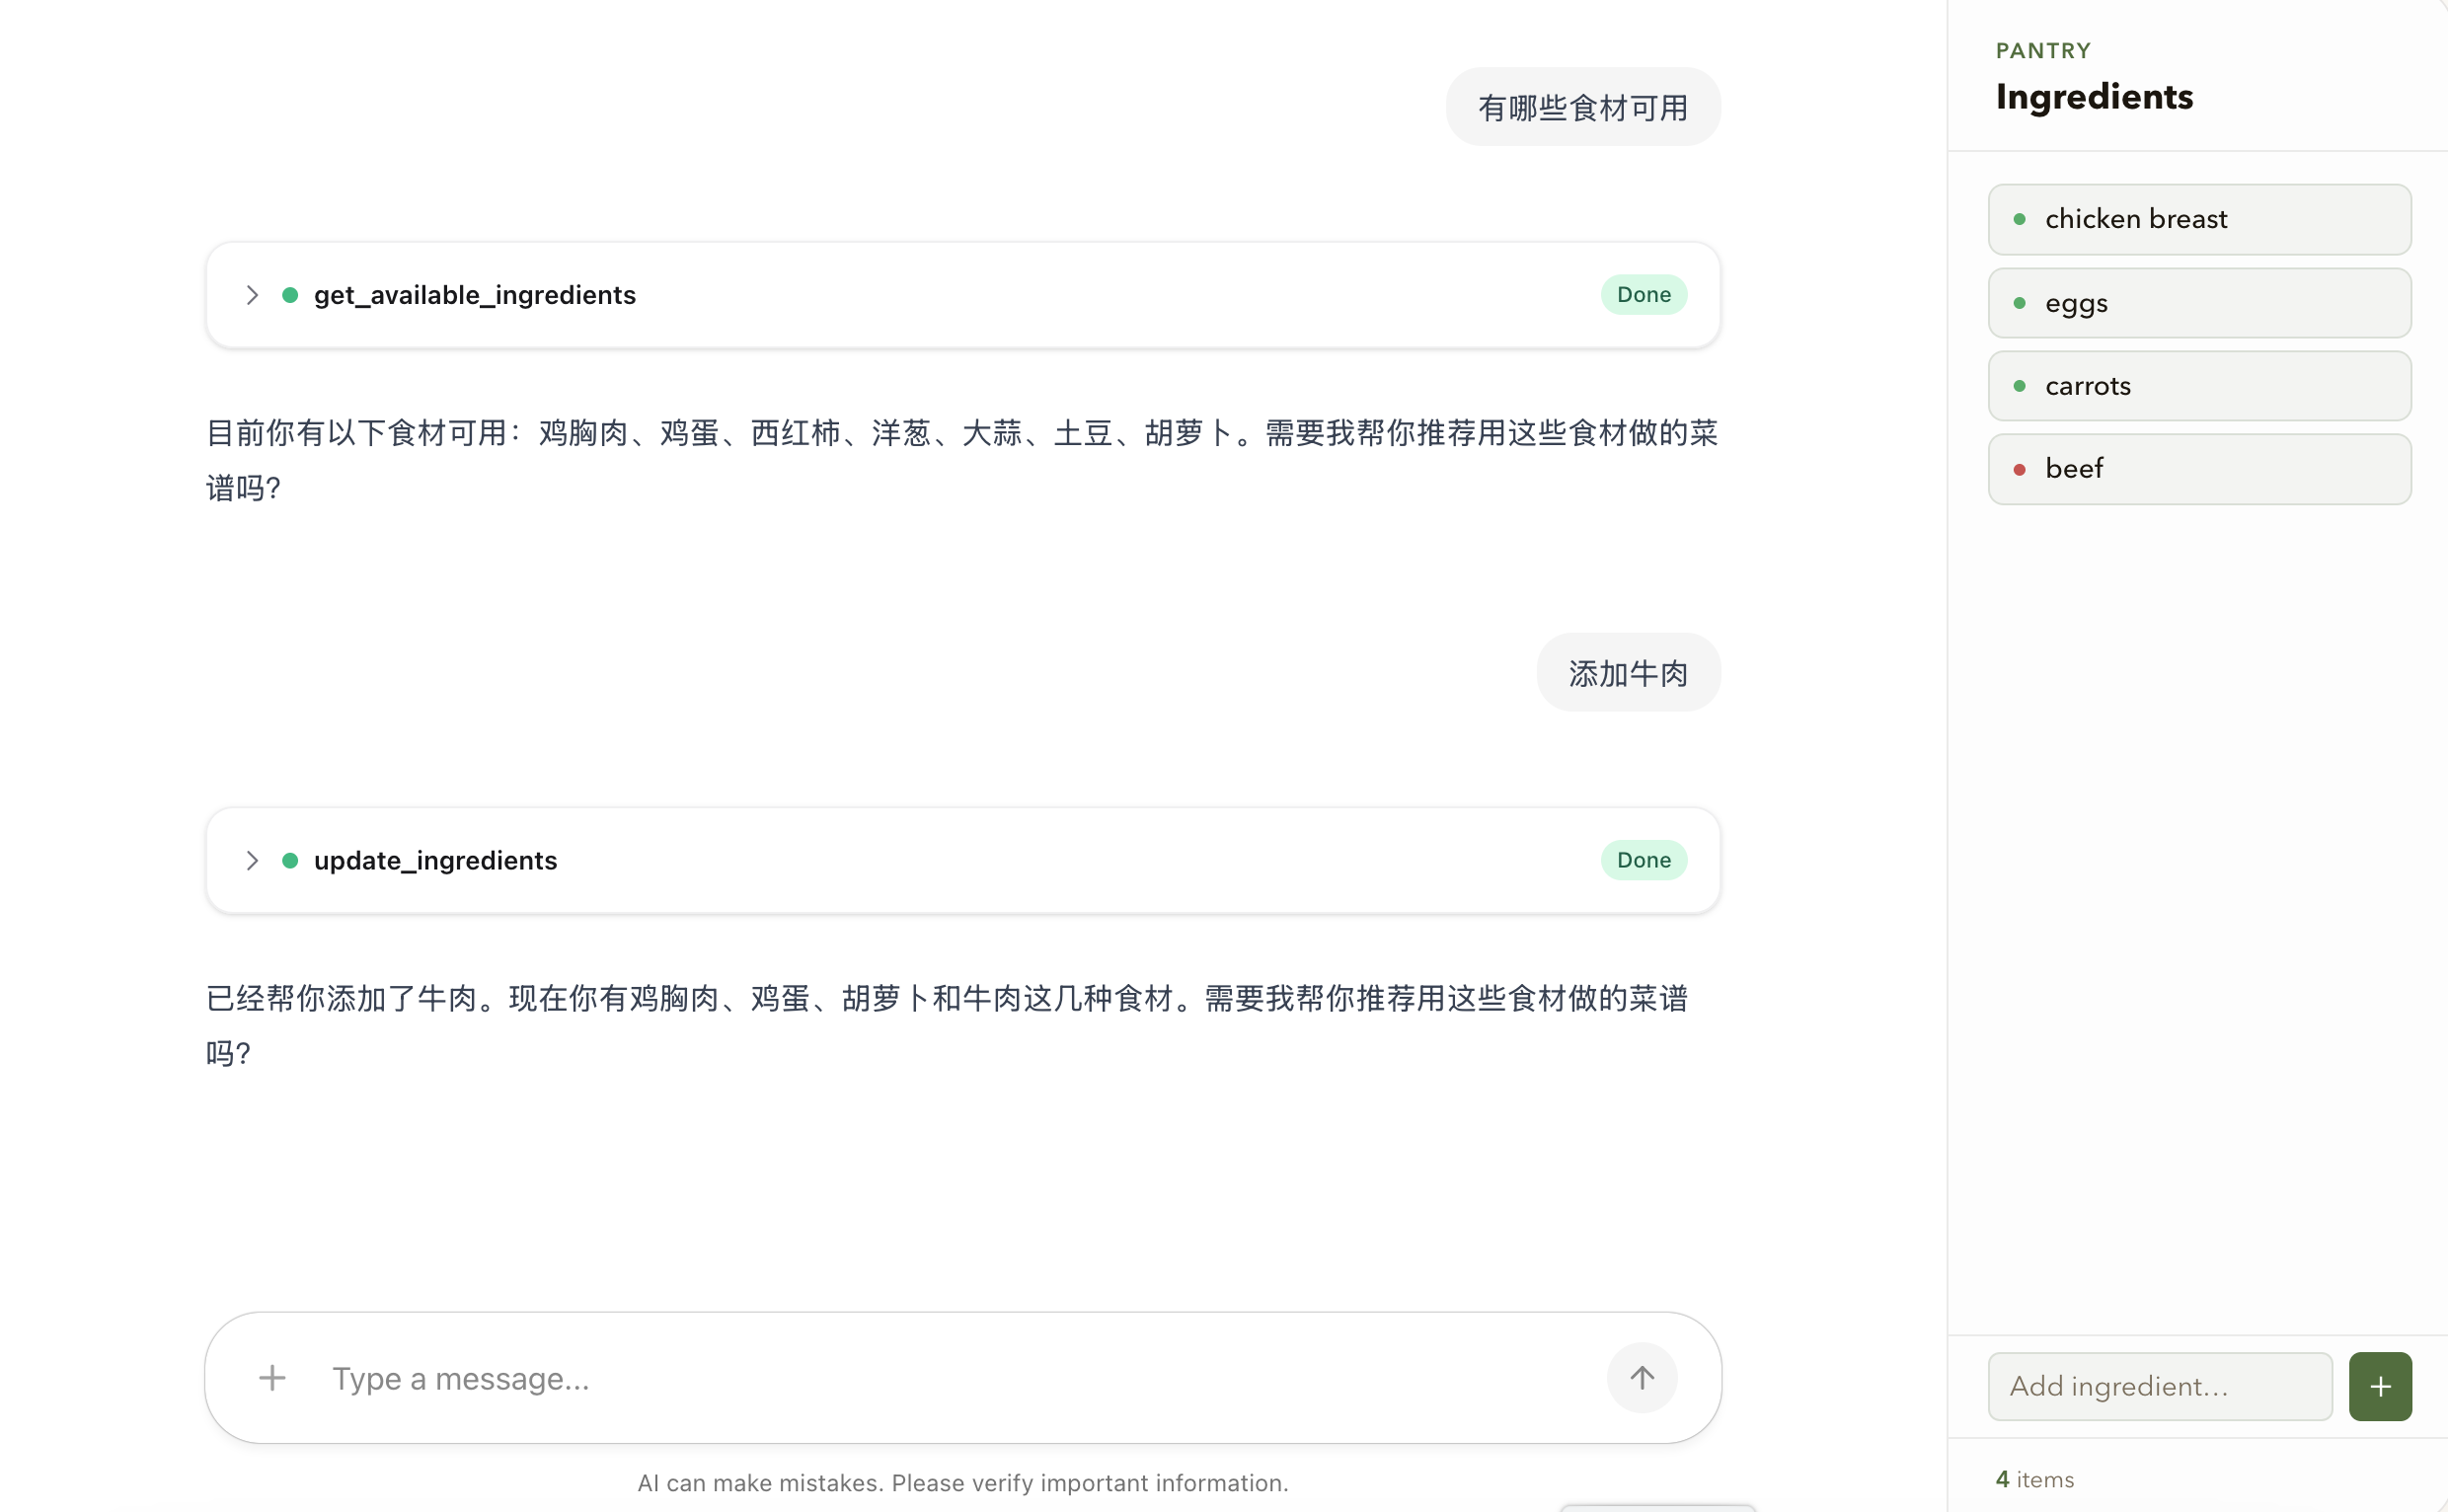The height and width of the screenshot is (1512, 2448).
Task: Select the beef ingredient item
Action: click(x=2199, y=469)
